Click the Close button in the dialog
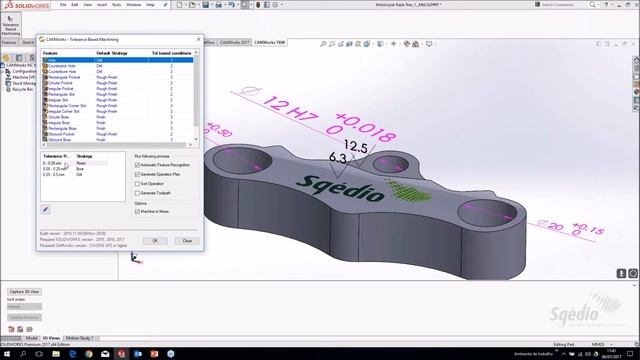The width and height of the screenshot is (640, 360). click(x=187, y=241)
